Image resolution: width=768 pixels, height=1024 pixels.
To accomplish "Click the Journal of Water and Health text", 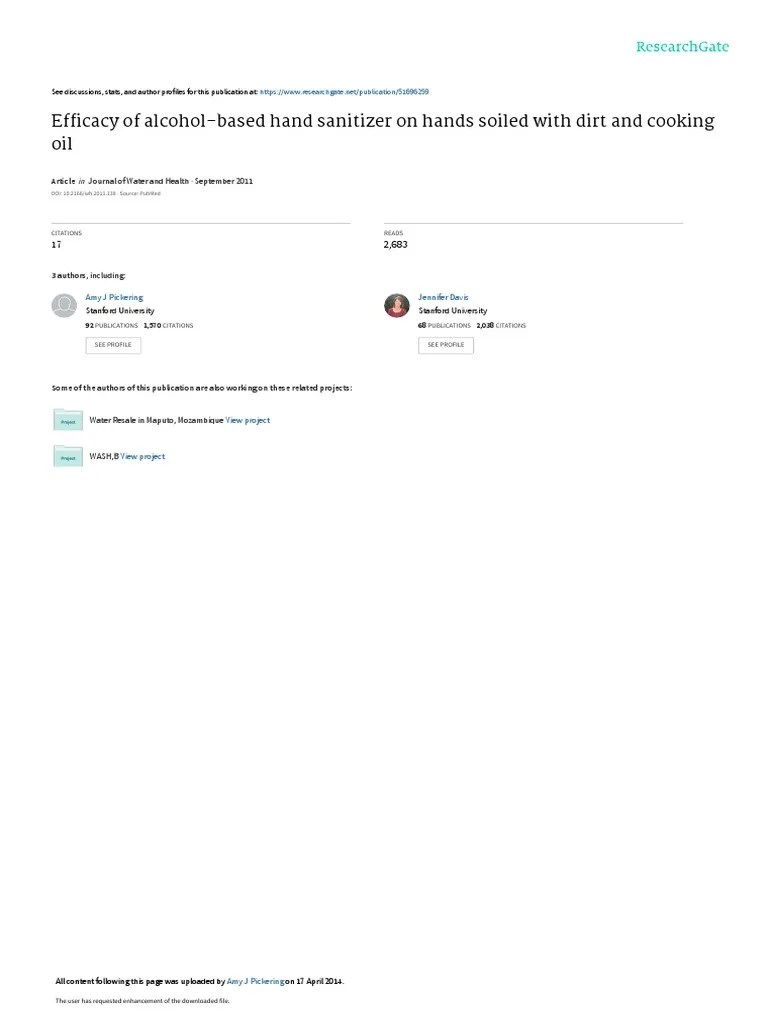I will (x=138, y=181).
